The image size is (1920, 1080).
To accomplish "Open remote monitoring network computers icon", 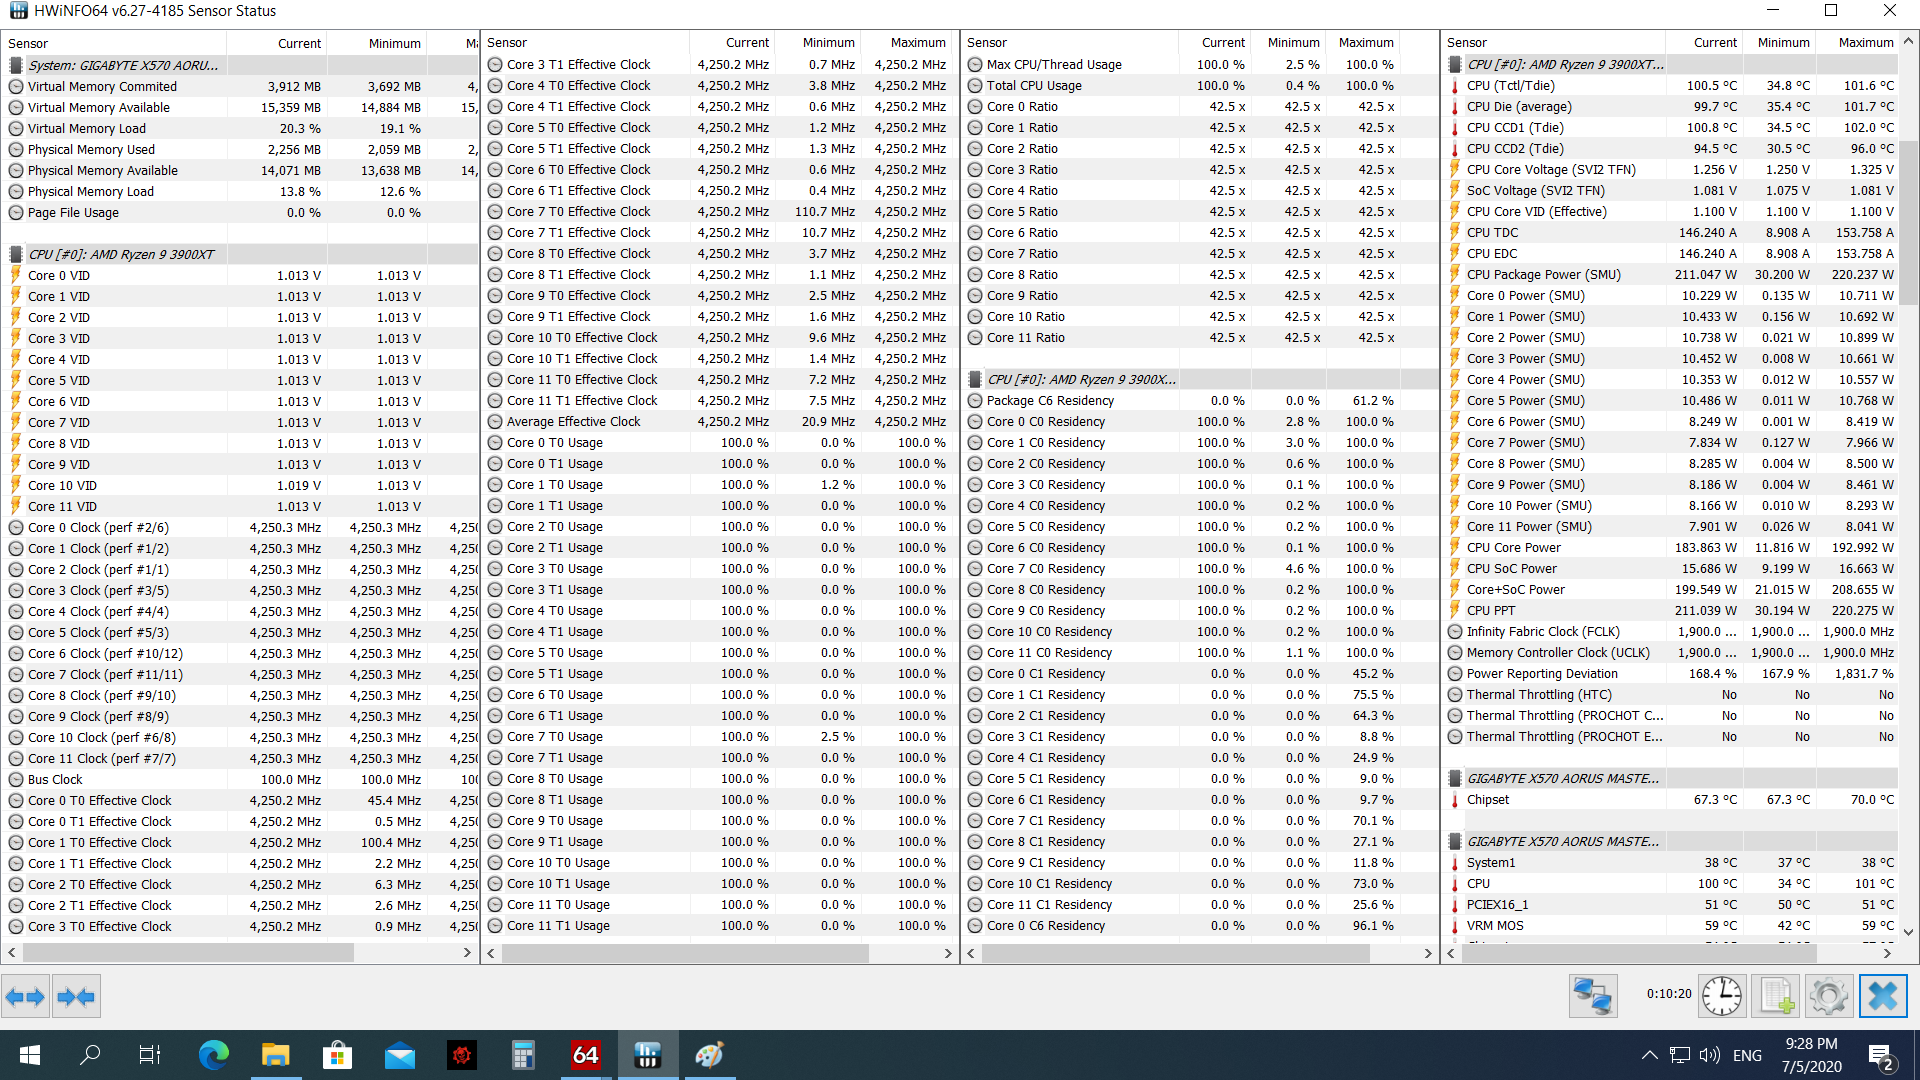I will coord(1593,996).
